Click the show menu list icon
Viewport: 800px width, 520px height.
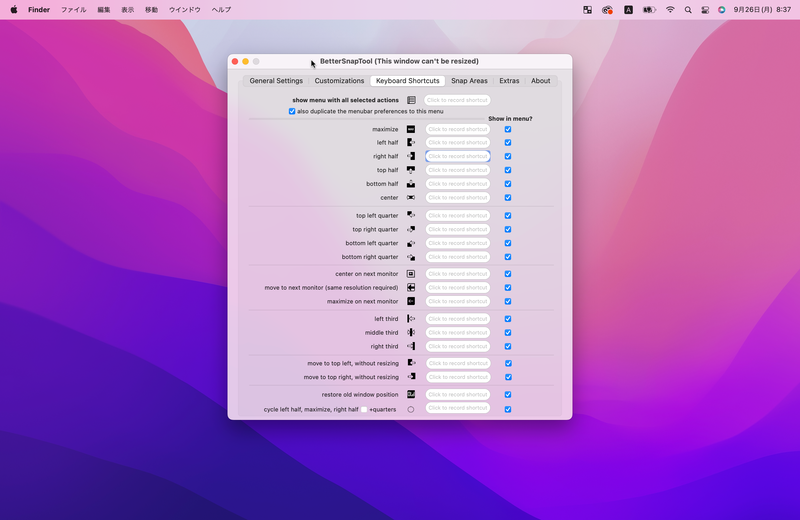[x=411, y=100]
